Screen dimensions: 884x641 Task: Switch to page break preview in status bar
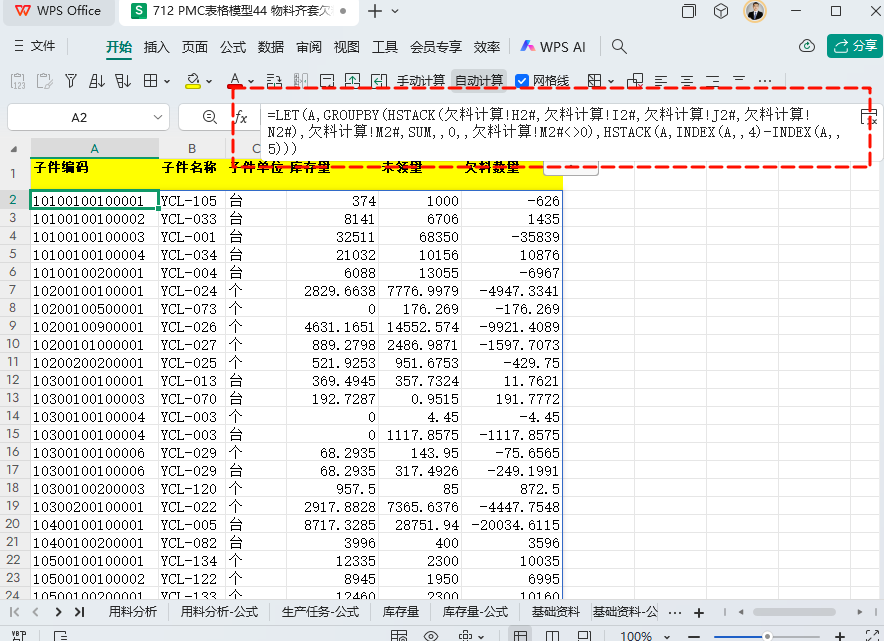tap(584, 635)
